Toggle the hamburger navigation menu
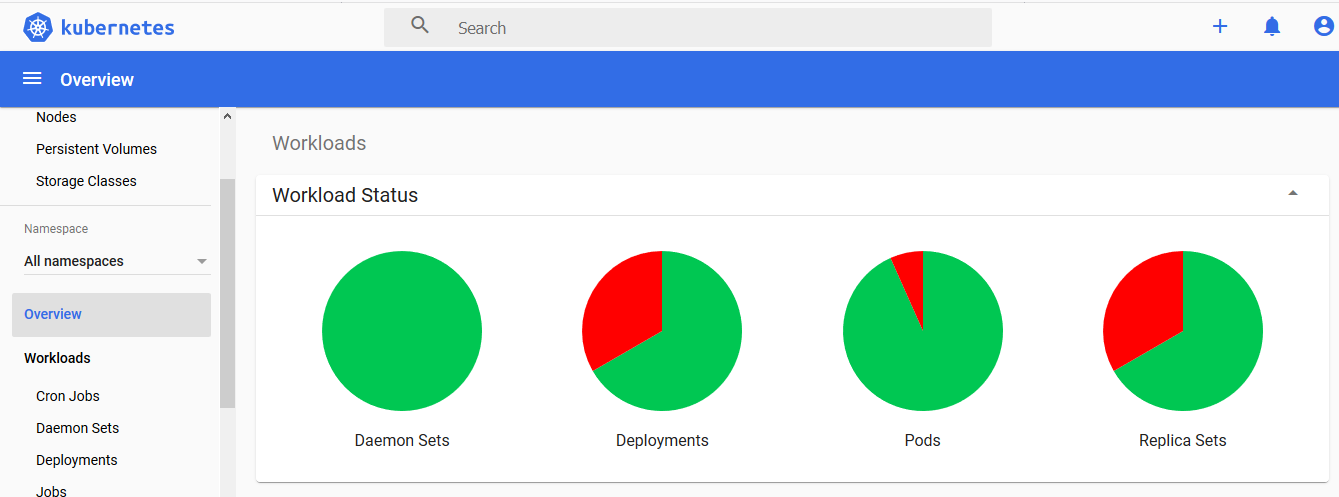 pyautogui.click(x=32, y=79)
